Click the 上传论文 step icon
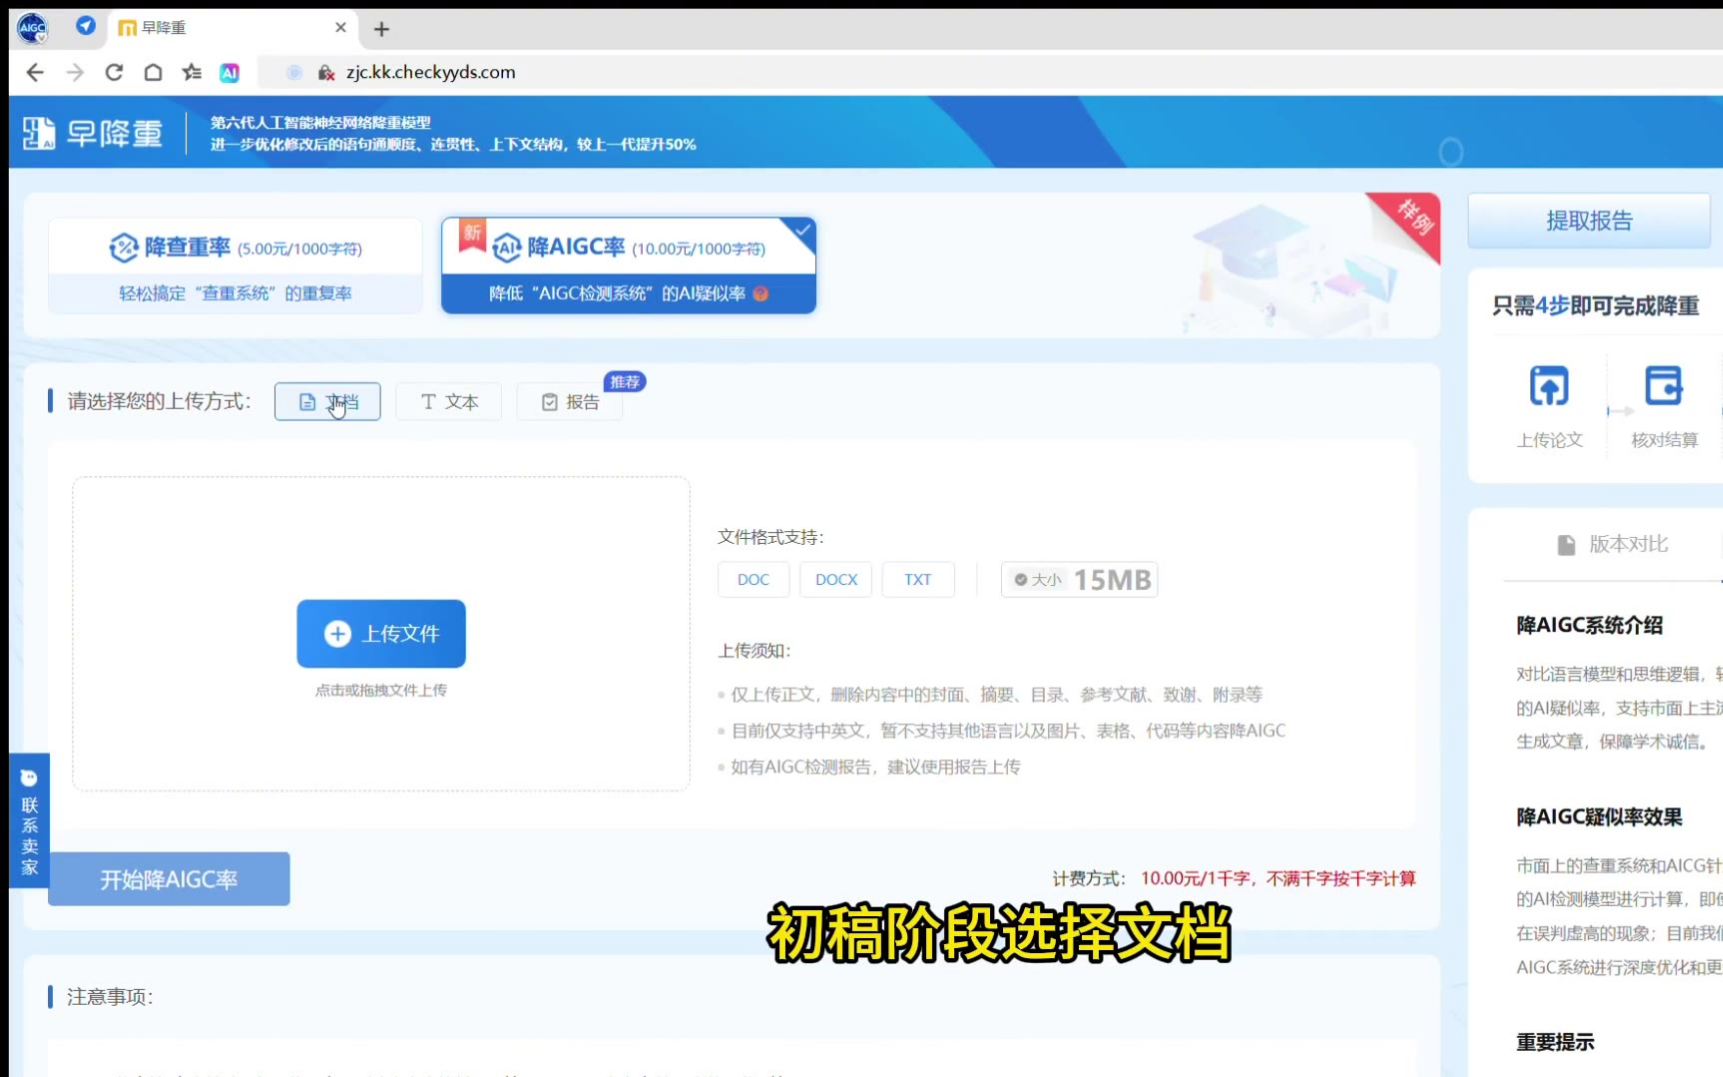 coord(1549,387)
